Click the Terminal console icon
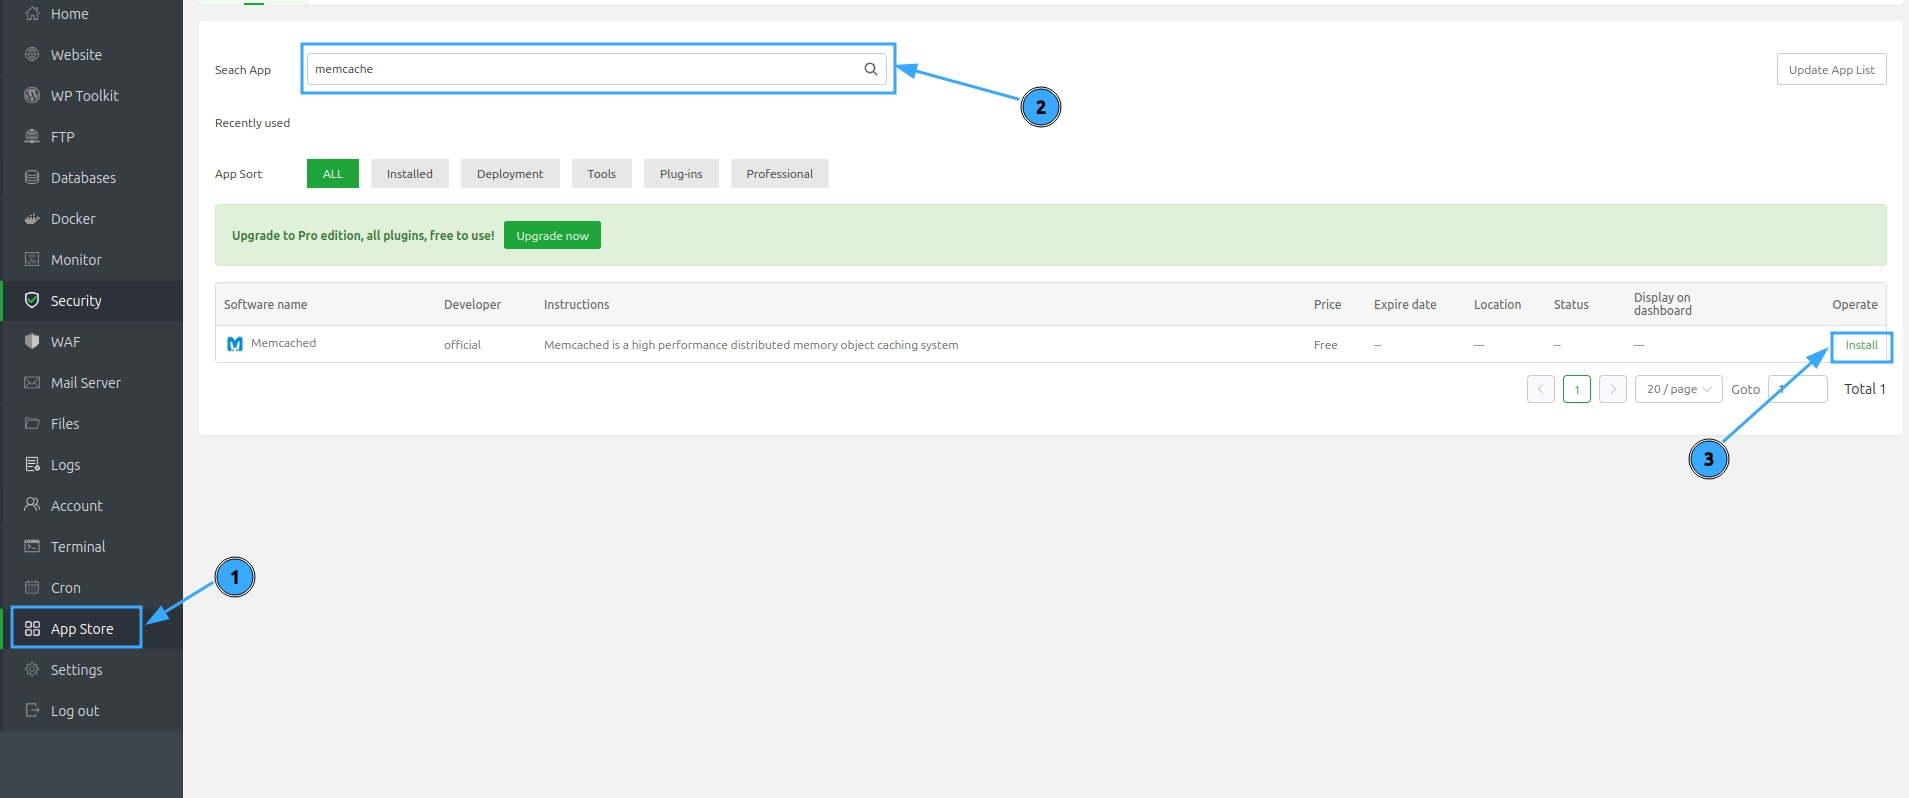 [x=32, y=547]
